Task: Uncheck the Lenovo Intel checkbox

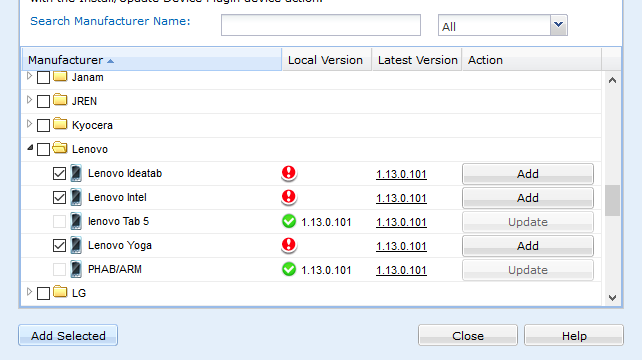Action: tap(59, 198)
